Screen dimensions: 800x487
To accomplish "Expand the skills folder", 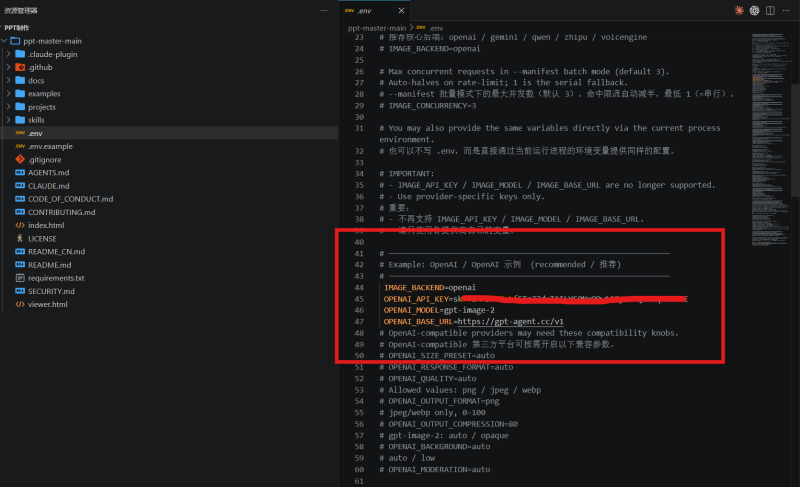I will click(8, 120).
